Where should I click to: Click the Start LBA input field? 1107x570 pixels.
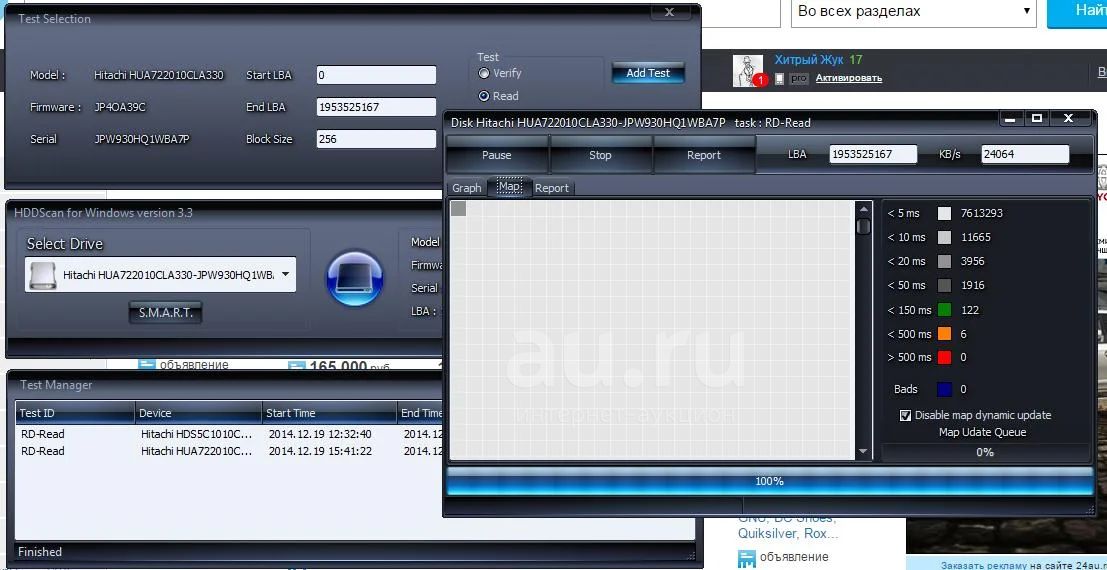[376, 75]
